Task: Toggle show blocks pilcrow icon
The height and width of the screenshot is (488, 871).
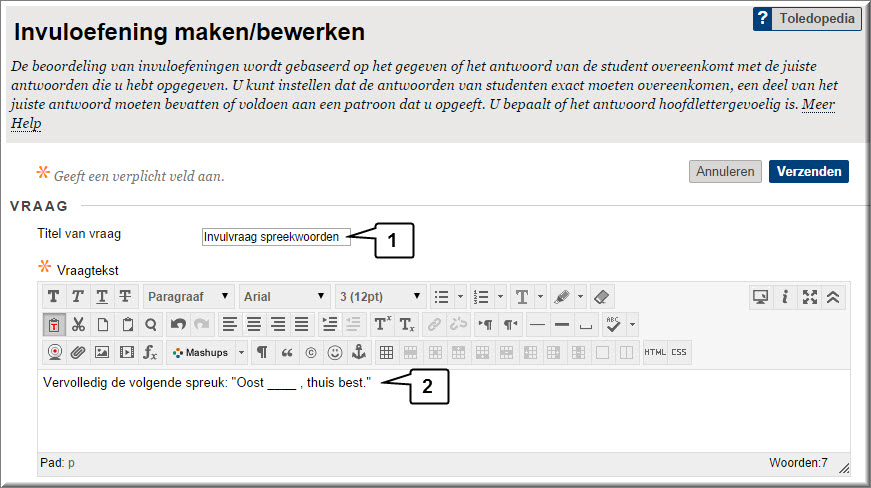Action: coord(262,352)
